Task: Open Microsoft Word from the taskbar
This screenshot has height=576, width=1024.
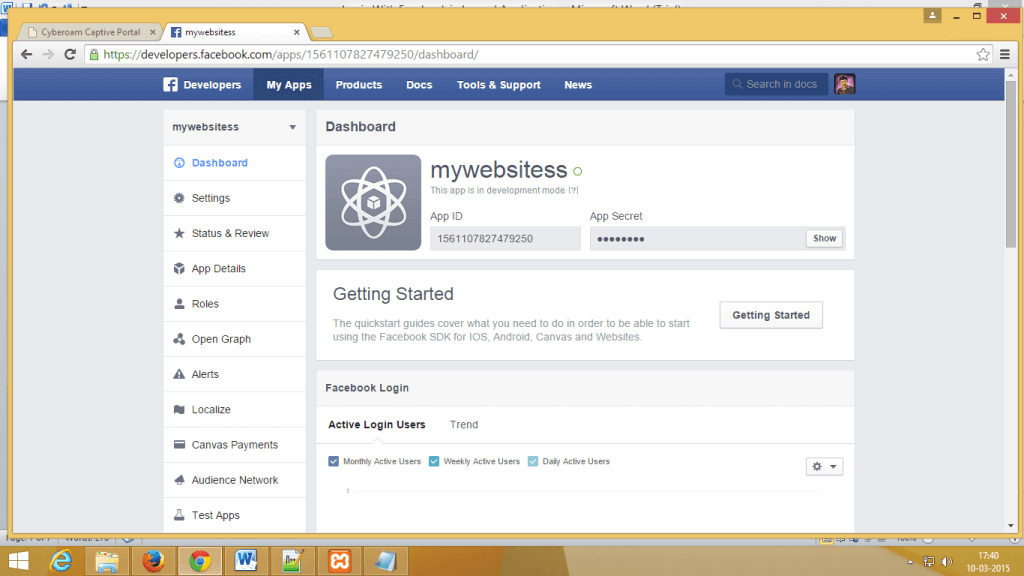Action: click(246, 561)
